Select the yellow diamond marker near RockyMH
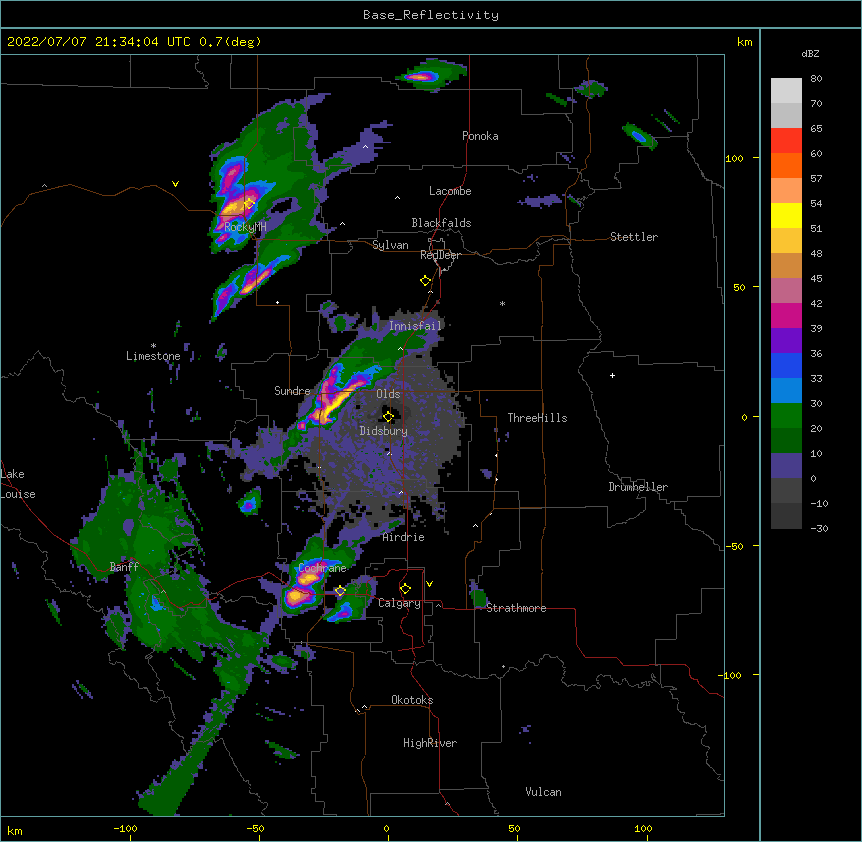The image size is (862, 842). click(x=249, y=204)
